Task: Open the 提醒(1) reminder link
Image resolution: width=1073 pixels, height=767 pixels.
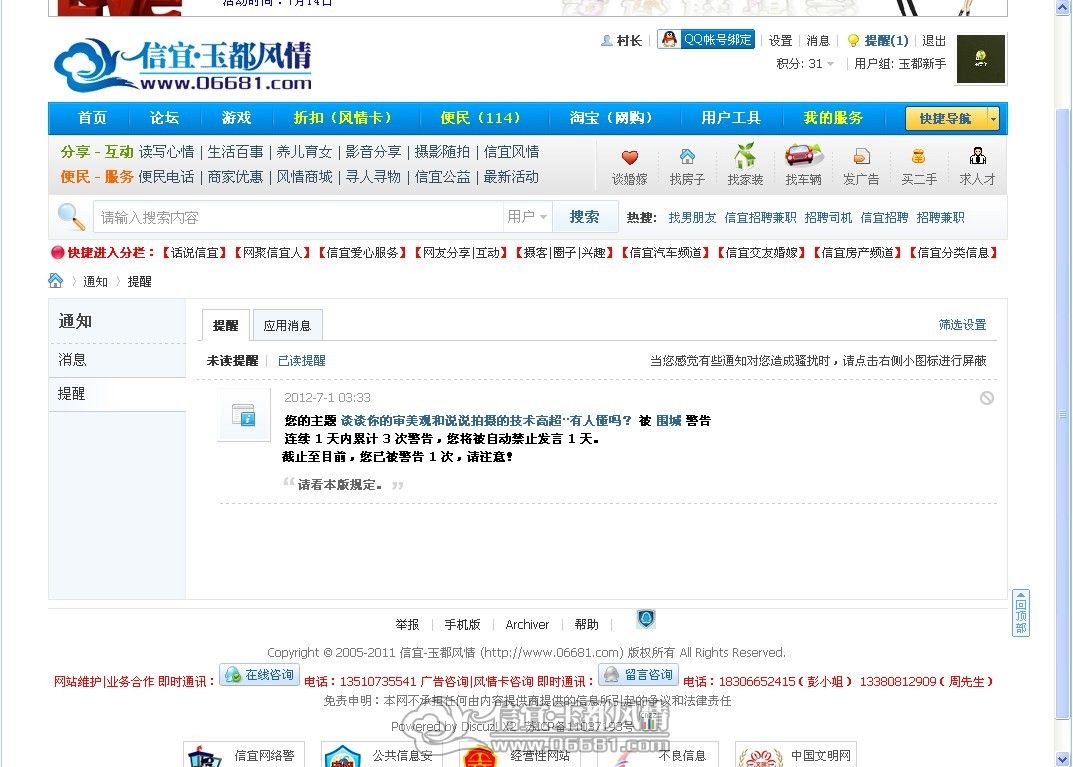Action: point(886,40)
